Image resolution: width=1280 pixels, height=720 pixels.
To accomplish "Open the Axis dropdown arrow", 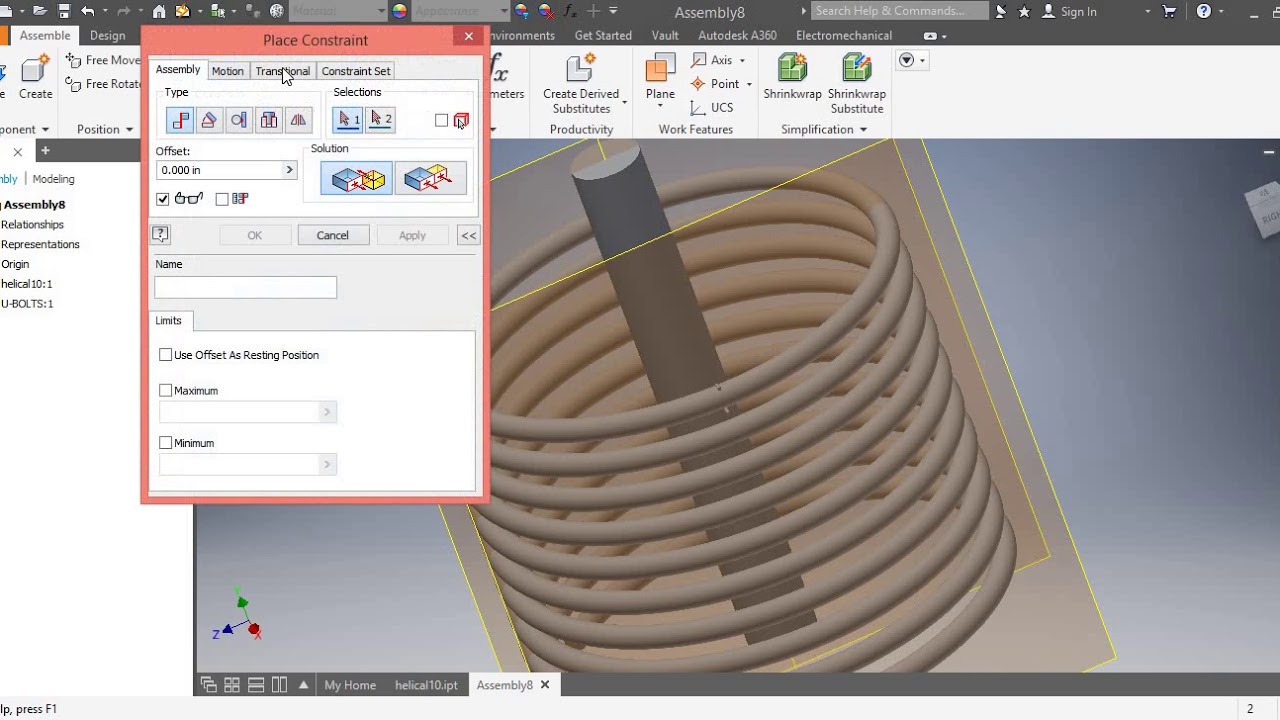I will 742,61.
